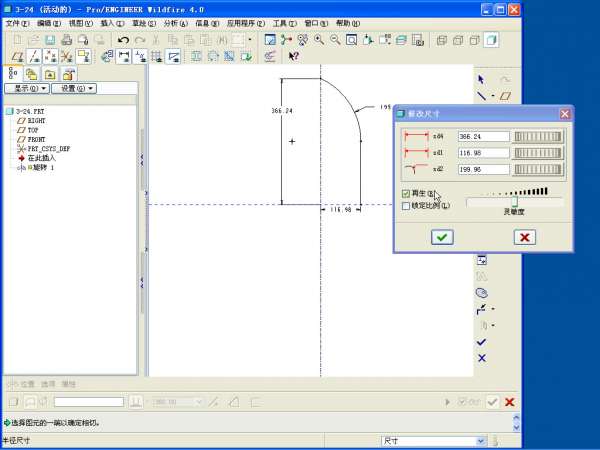Cancel dimension dialog with red X button
600x450 pixels.
tap(525, 237)
